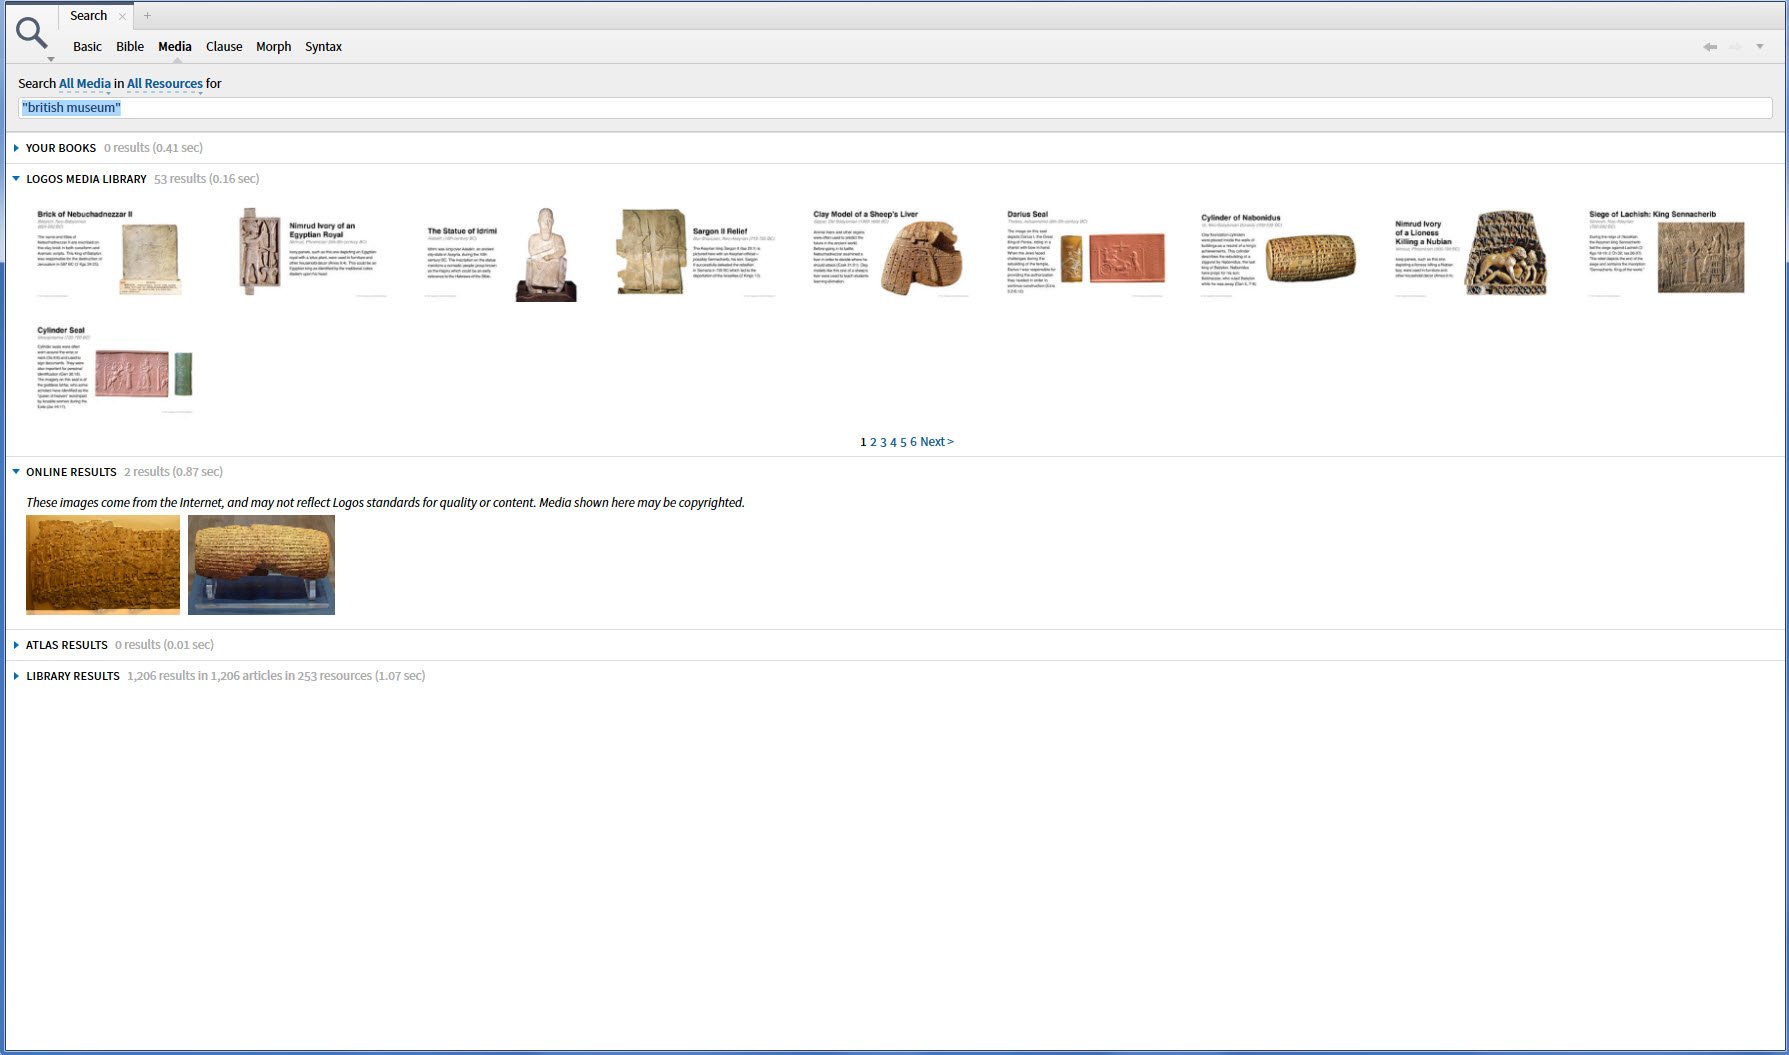This screenshot has height=1055, width=1789.
Task: Go to results page 2
Action: click(x=873, y=442)
